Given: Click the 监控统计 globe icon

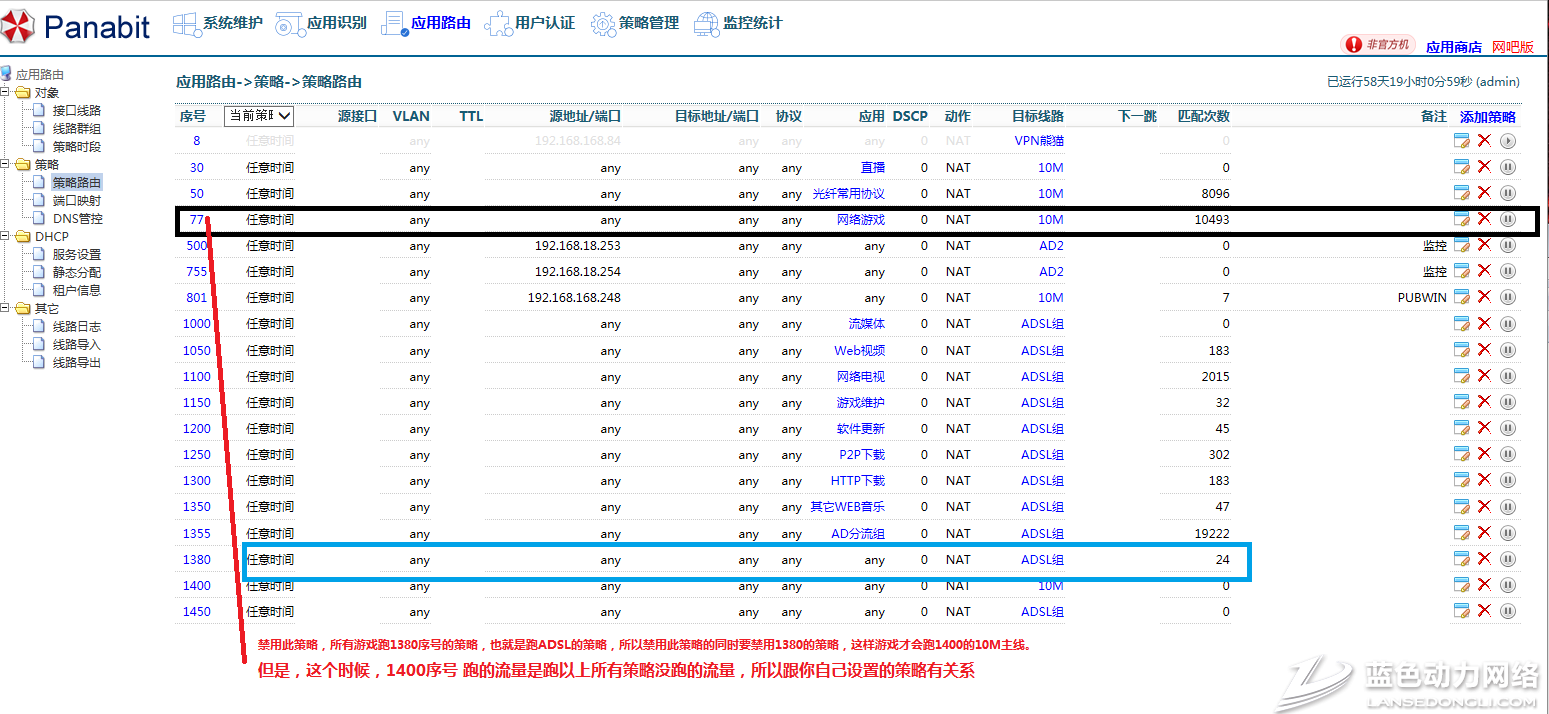Looking at the screenshot, I should click(x=707, y=24).
